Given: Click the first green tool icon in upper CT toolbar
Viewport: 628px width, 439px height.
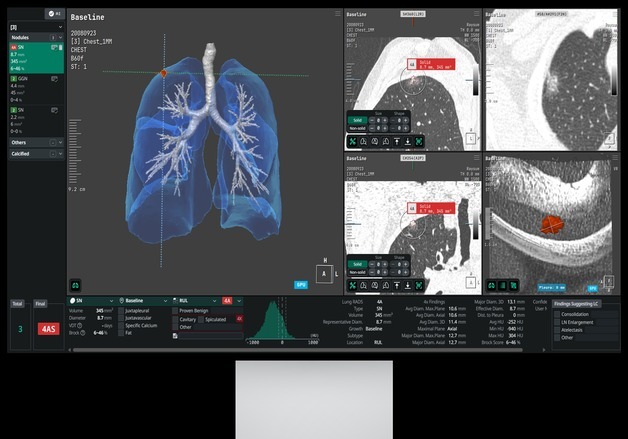Looking at the screenshot, I should pos(353,141).
